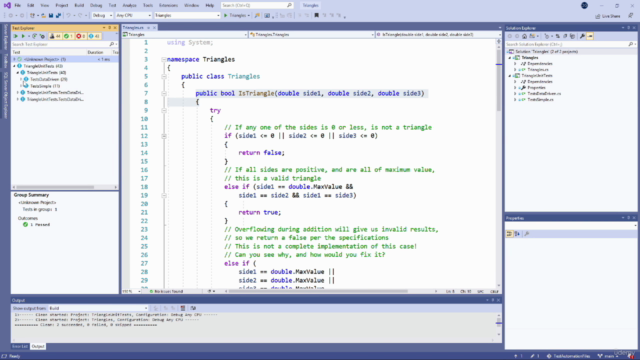This screenshot has width=640, height=360.
Task: Expand the Unknown Project test group
Action: (15, 59)
